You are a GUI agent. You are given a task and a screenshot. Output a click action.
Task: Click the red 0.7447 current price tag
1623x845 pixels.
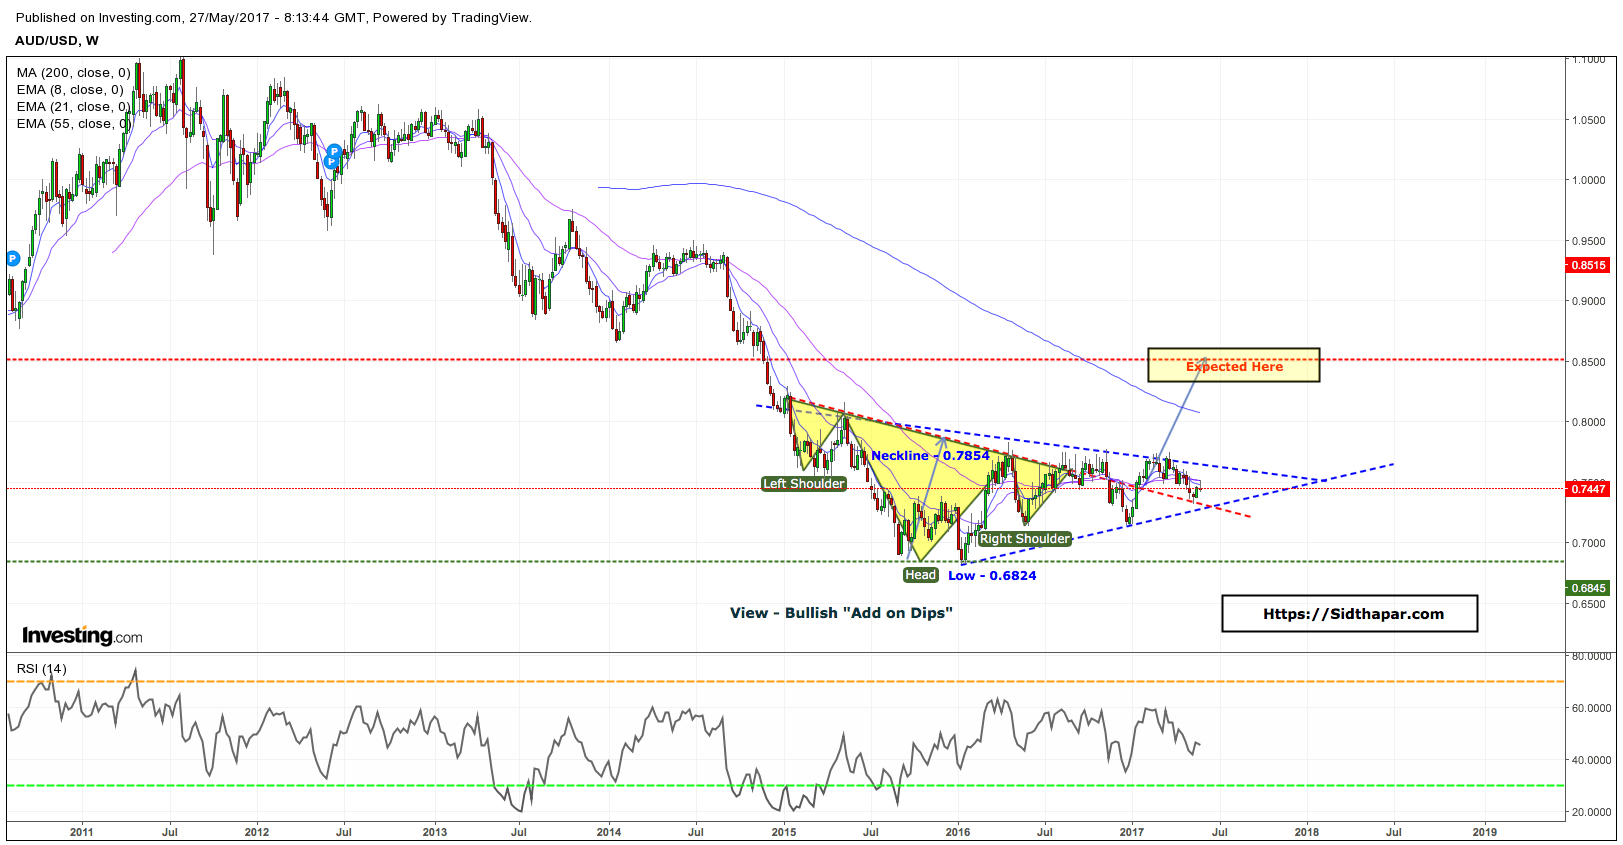pyautogui.click(x=1588, y=489)
